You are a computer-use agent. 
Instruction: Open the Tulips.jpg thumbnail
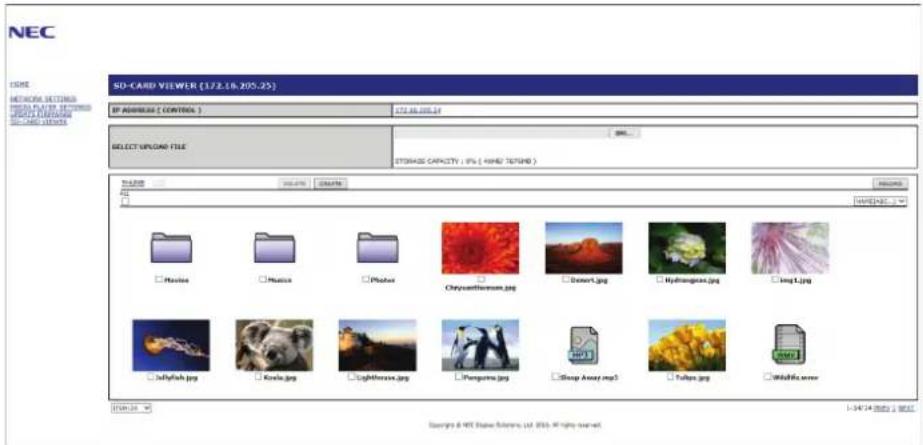pyautogui.click(x=687, y=345)
